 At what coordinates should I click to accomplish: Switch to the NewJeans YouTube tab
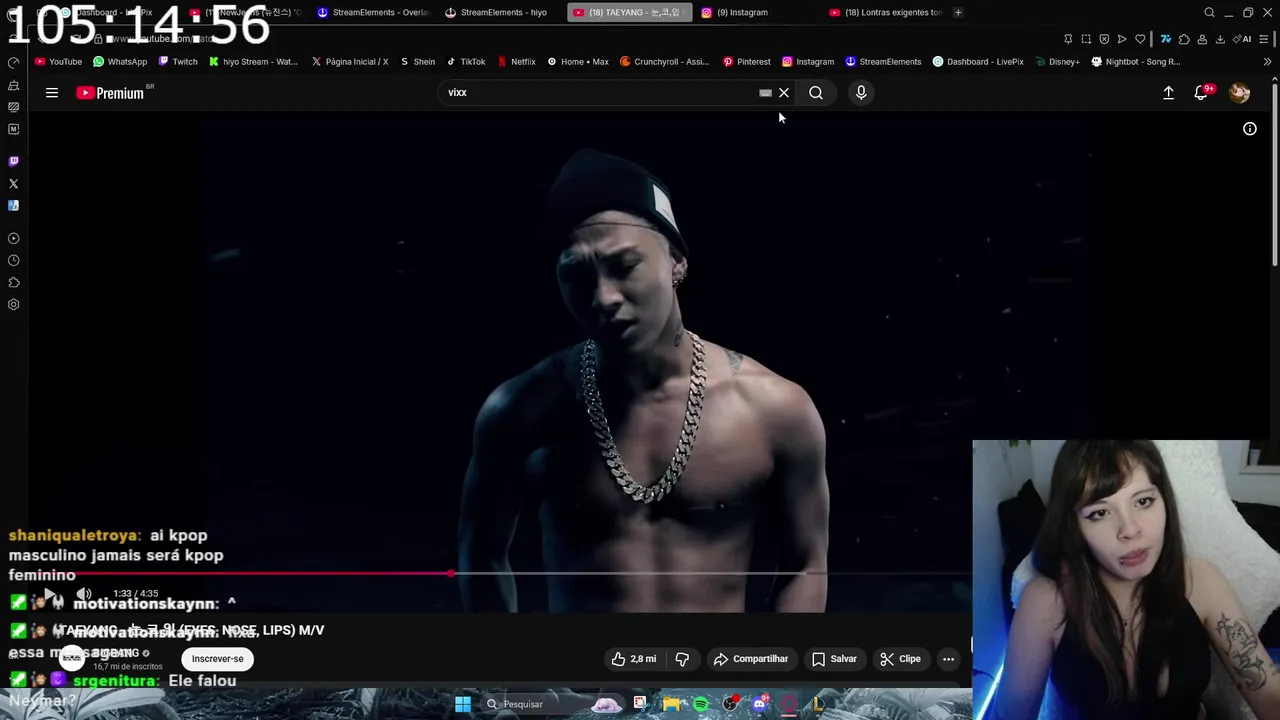click(245, 12)
